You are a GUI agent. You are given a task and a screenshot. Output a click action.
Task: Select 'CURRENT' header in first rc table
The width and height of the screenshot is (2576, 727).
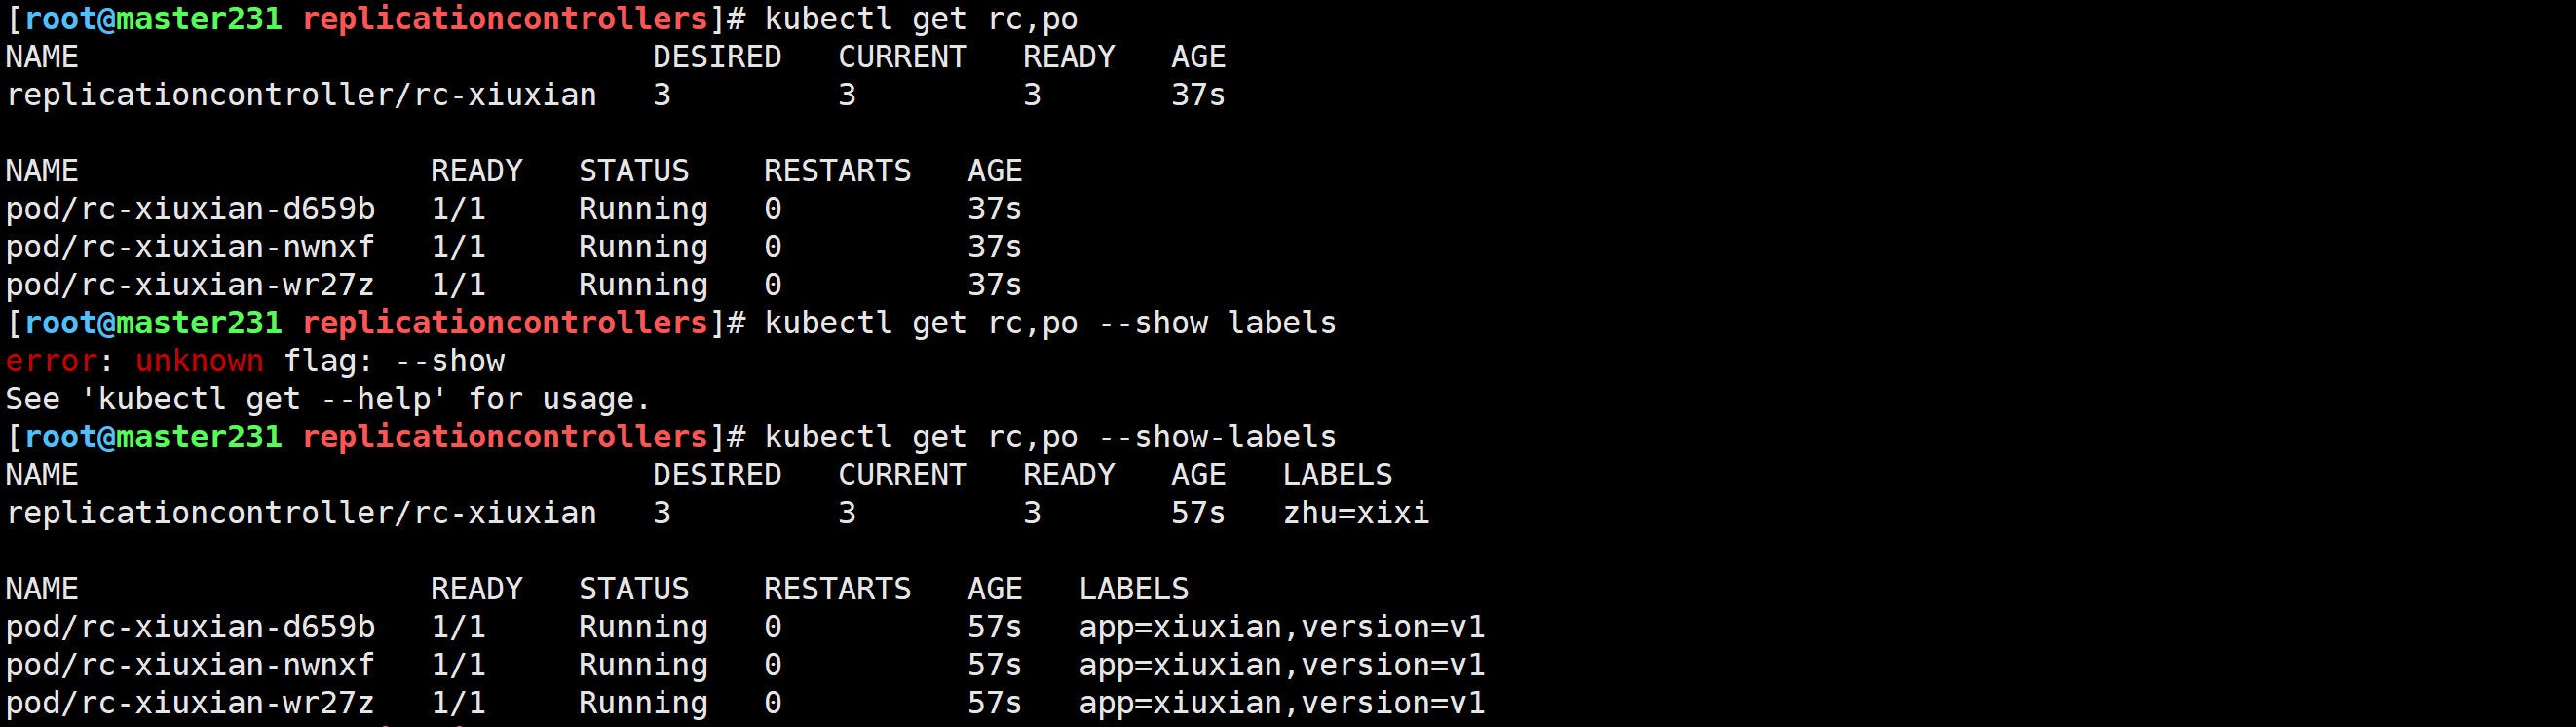pos(902,57)
